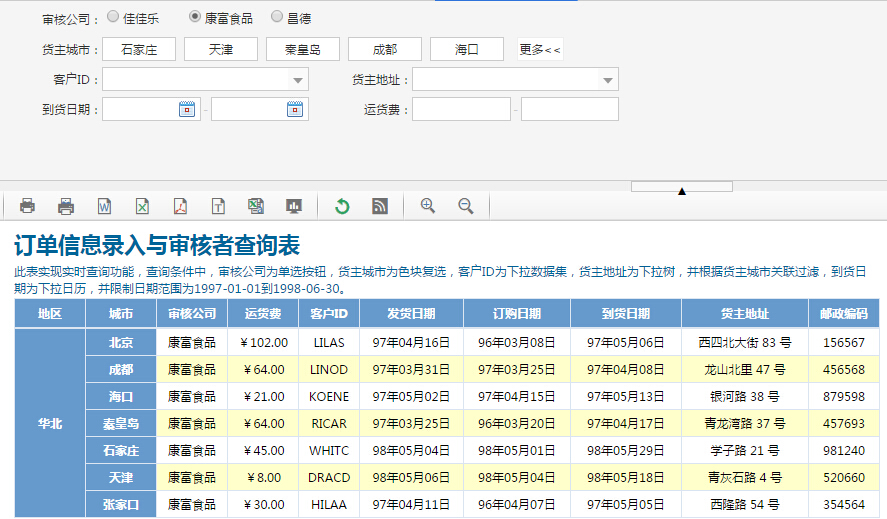Zoom out of the report
The height and width of the screenshot is (519, 887).
[466, 206]
